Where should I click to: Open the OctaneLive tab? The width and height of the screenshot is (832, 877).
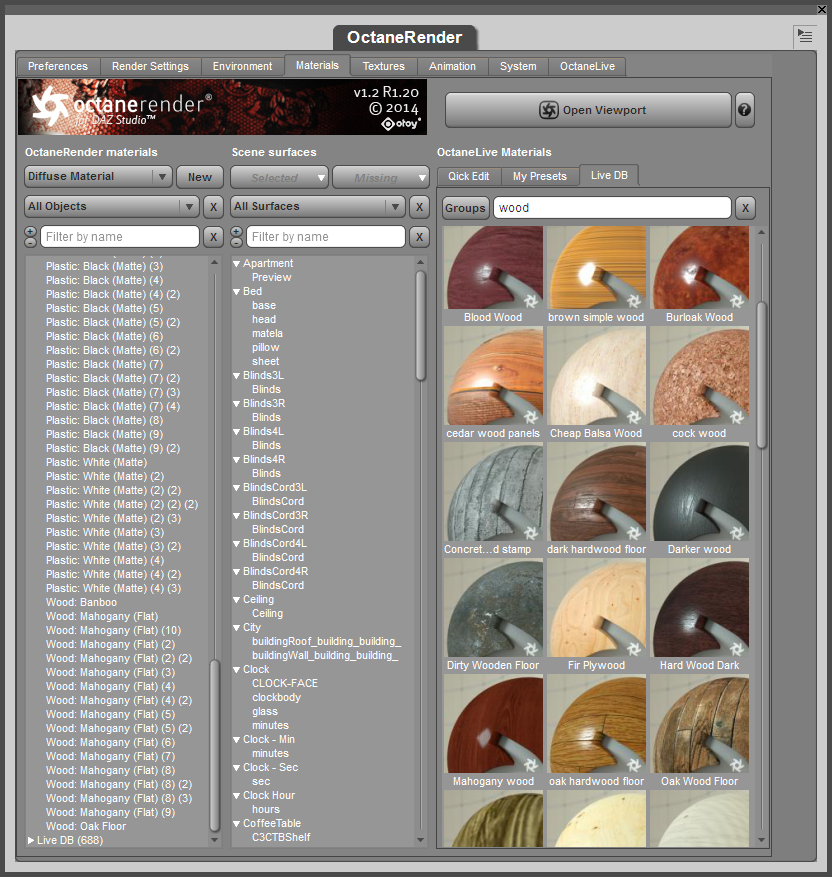587,66
